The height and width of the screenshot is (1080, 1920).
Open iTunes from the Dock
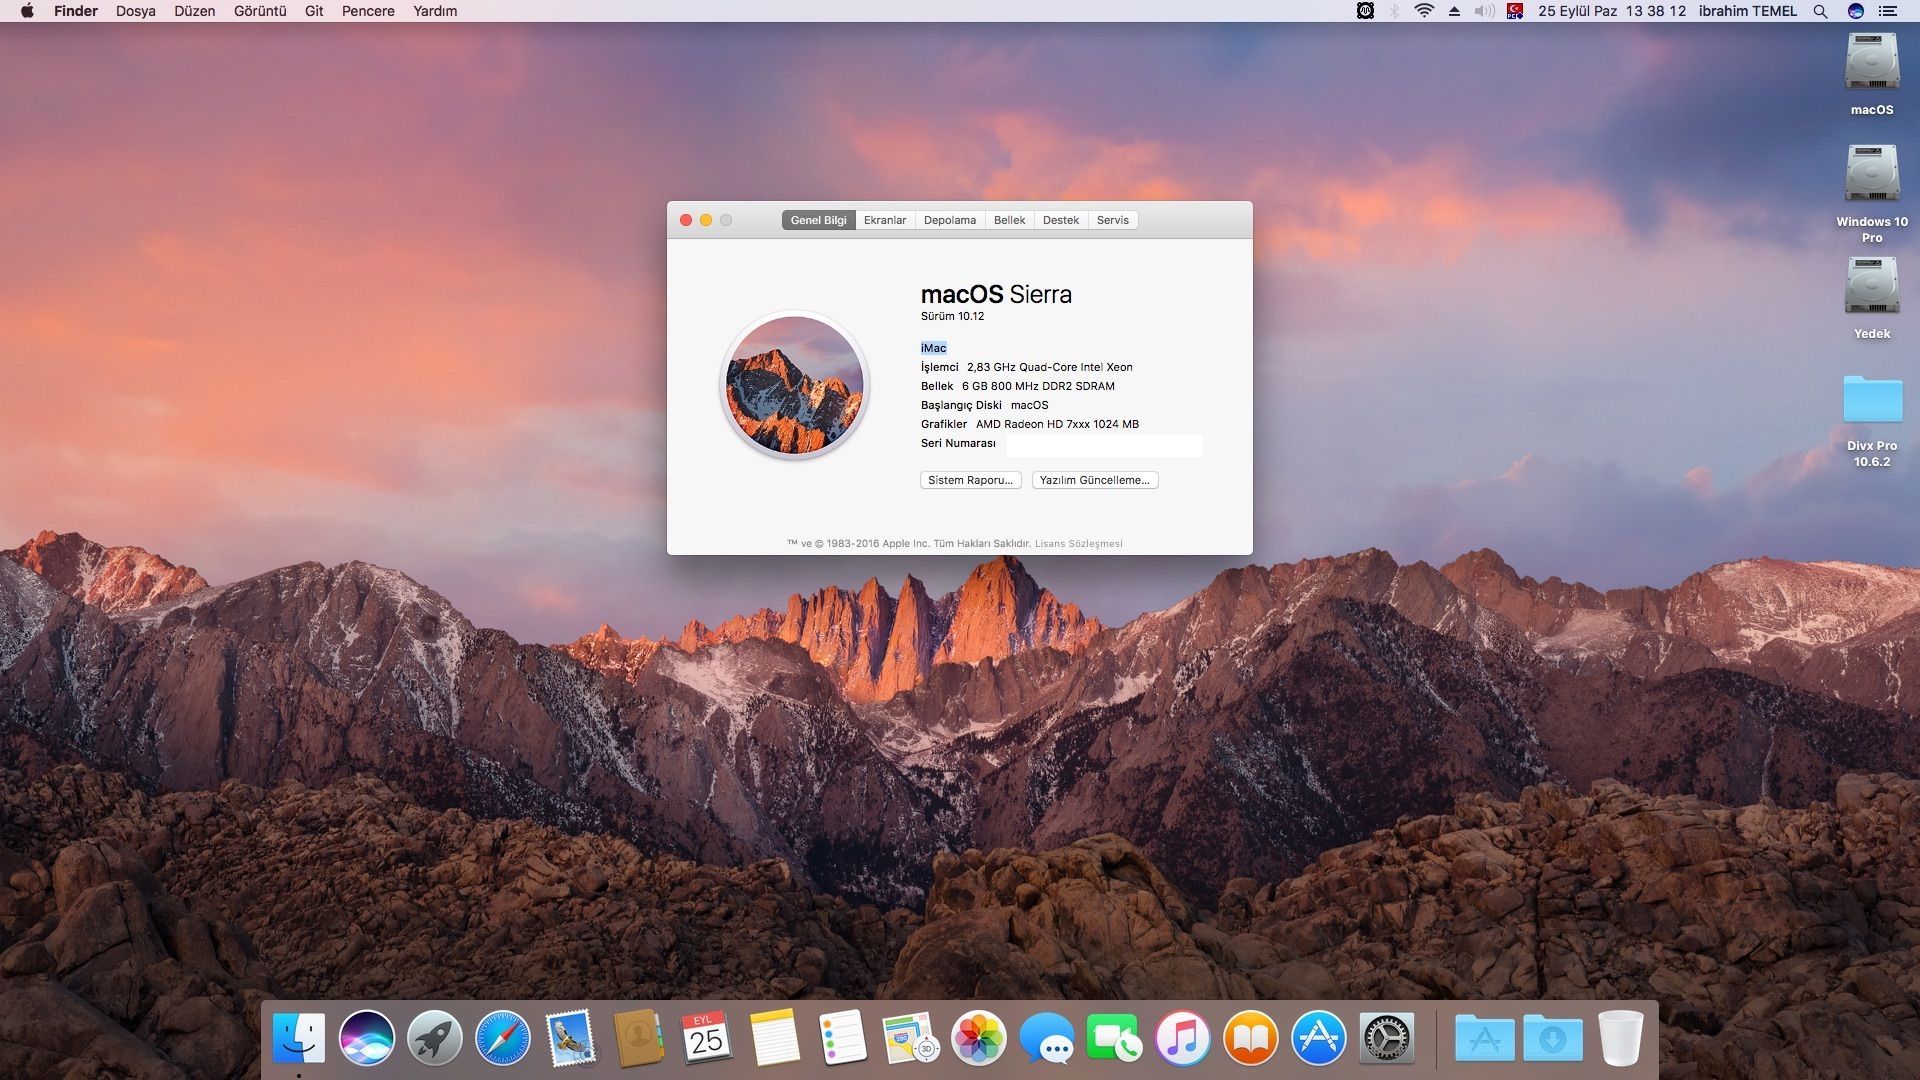coord(1182,1039)
